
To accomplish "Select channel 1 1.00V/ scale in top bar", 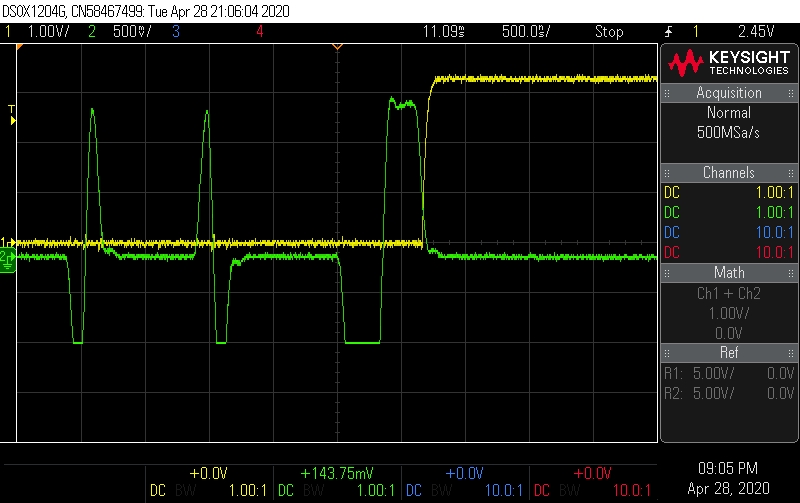I will coord(46,31).
